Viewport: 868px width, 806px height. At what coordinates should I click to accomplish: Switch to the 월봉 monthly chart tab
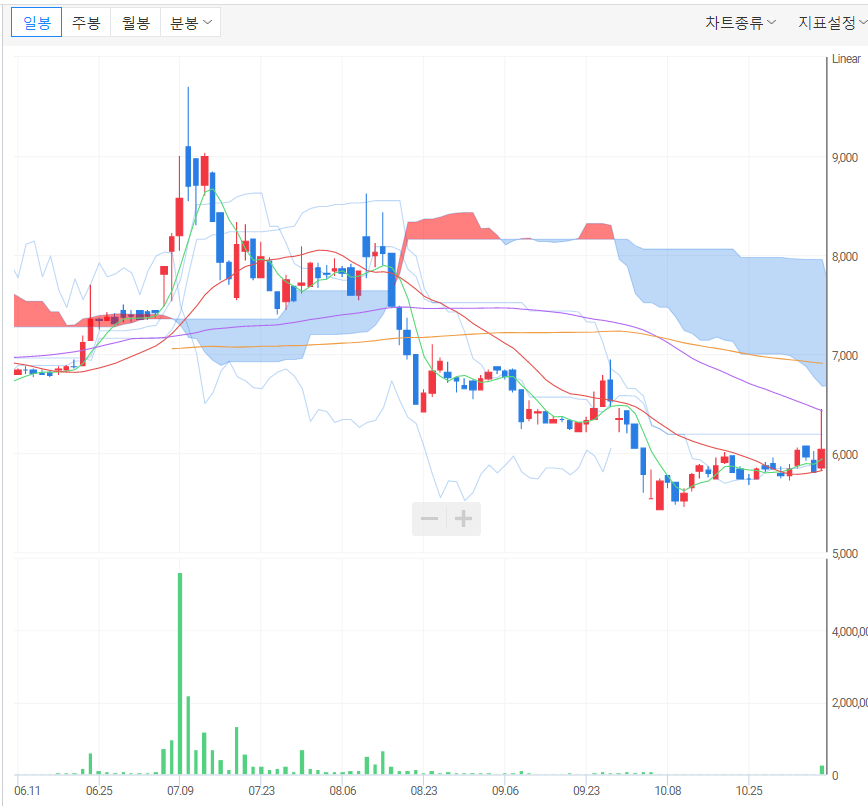136,22
